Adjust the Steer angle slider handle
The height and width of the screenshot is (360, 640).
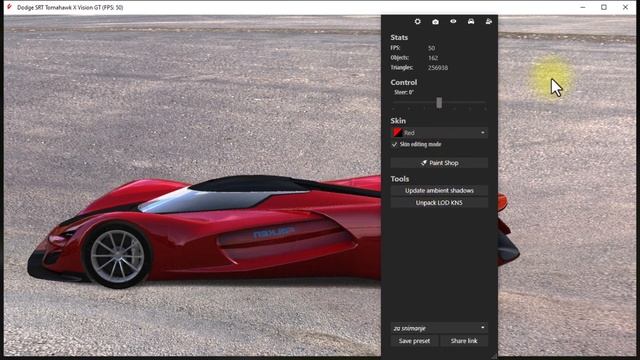point(439,102)
